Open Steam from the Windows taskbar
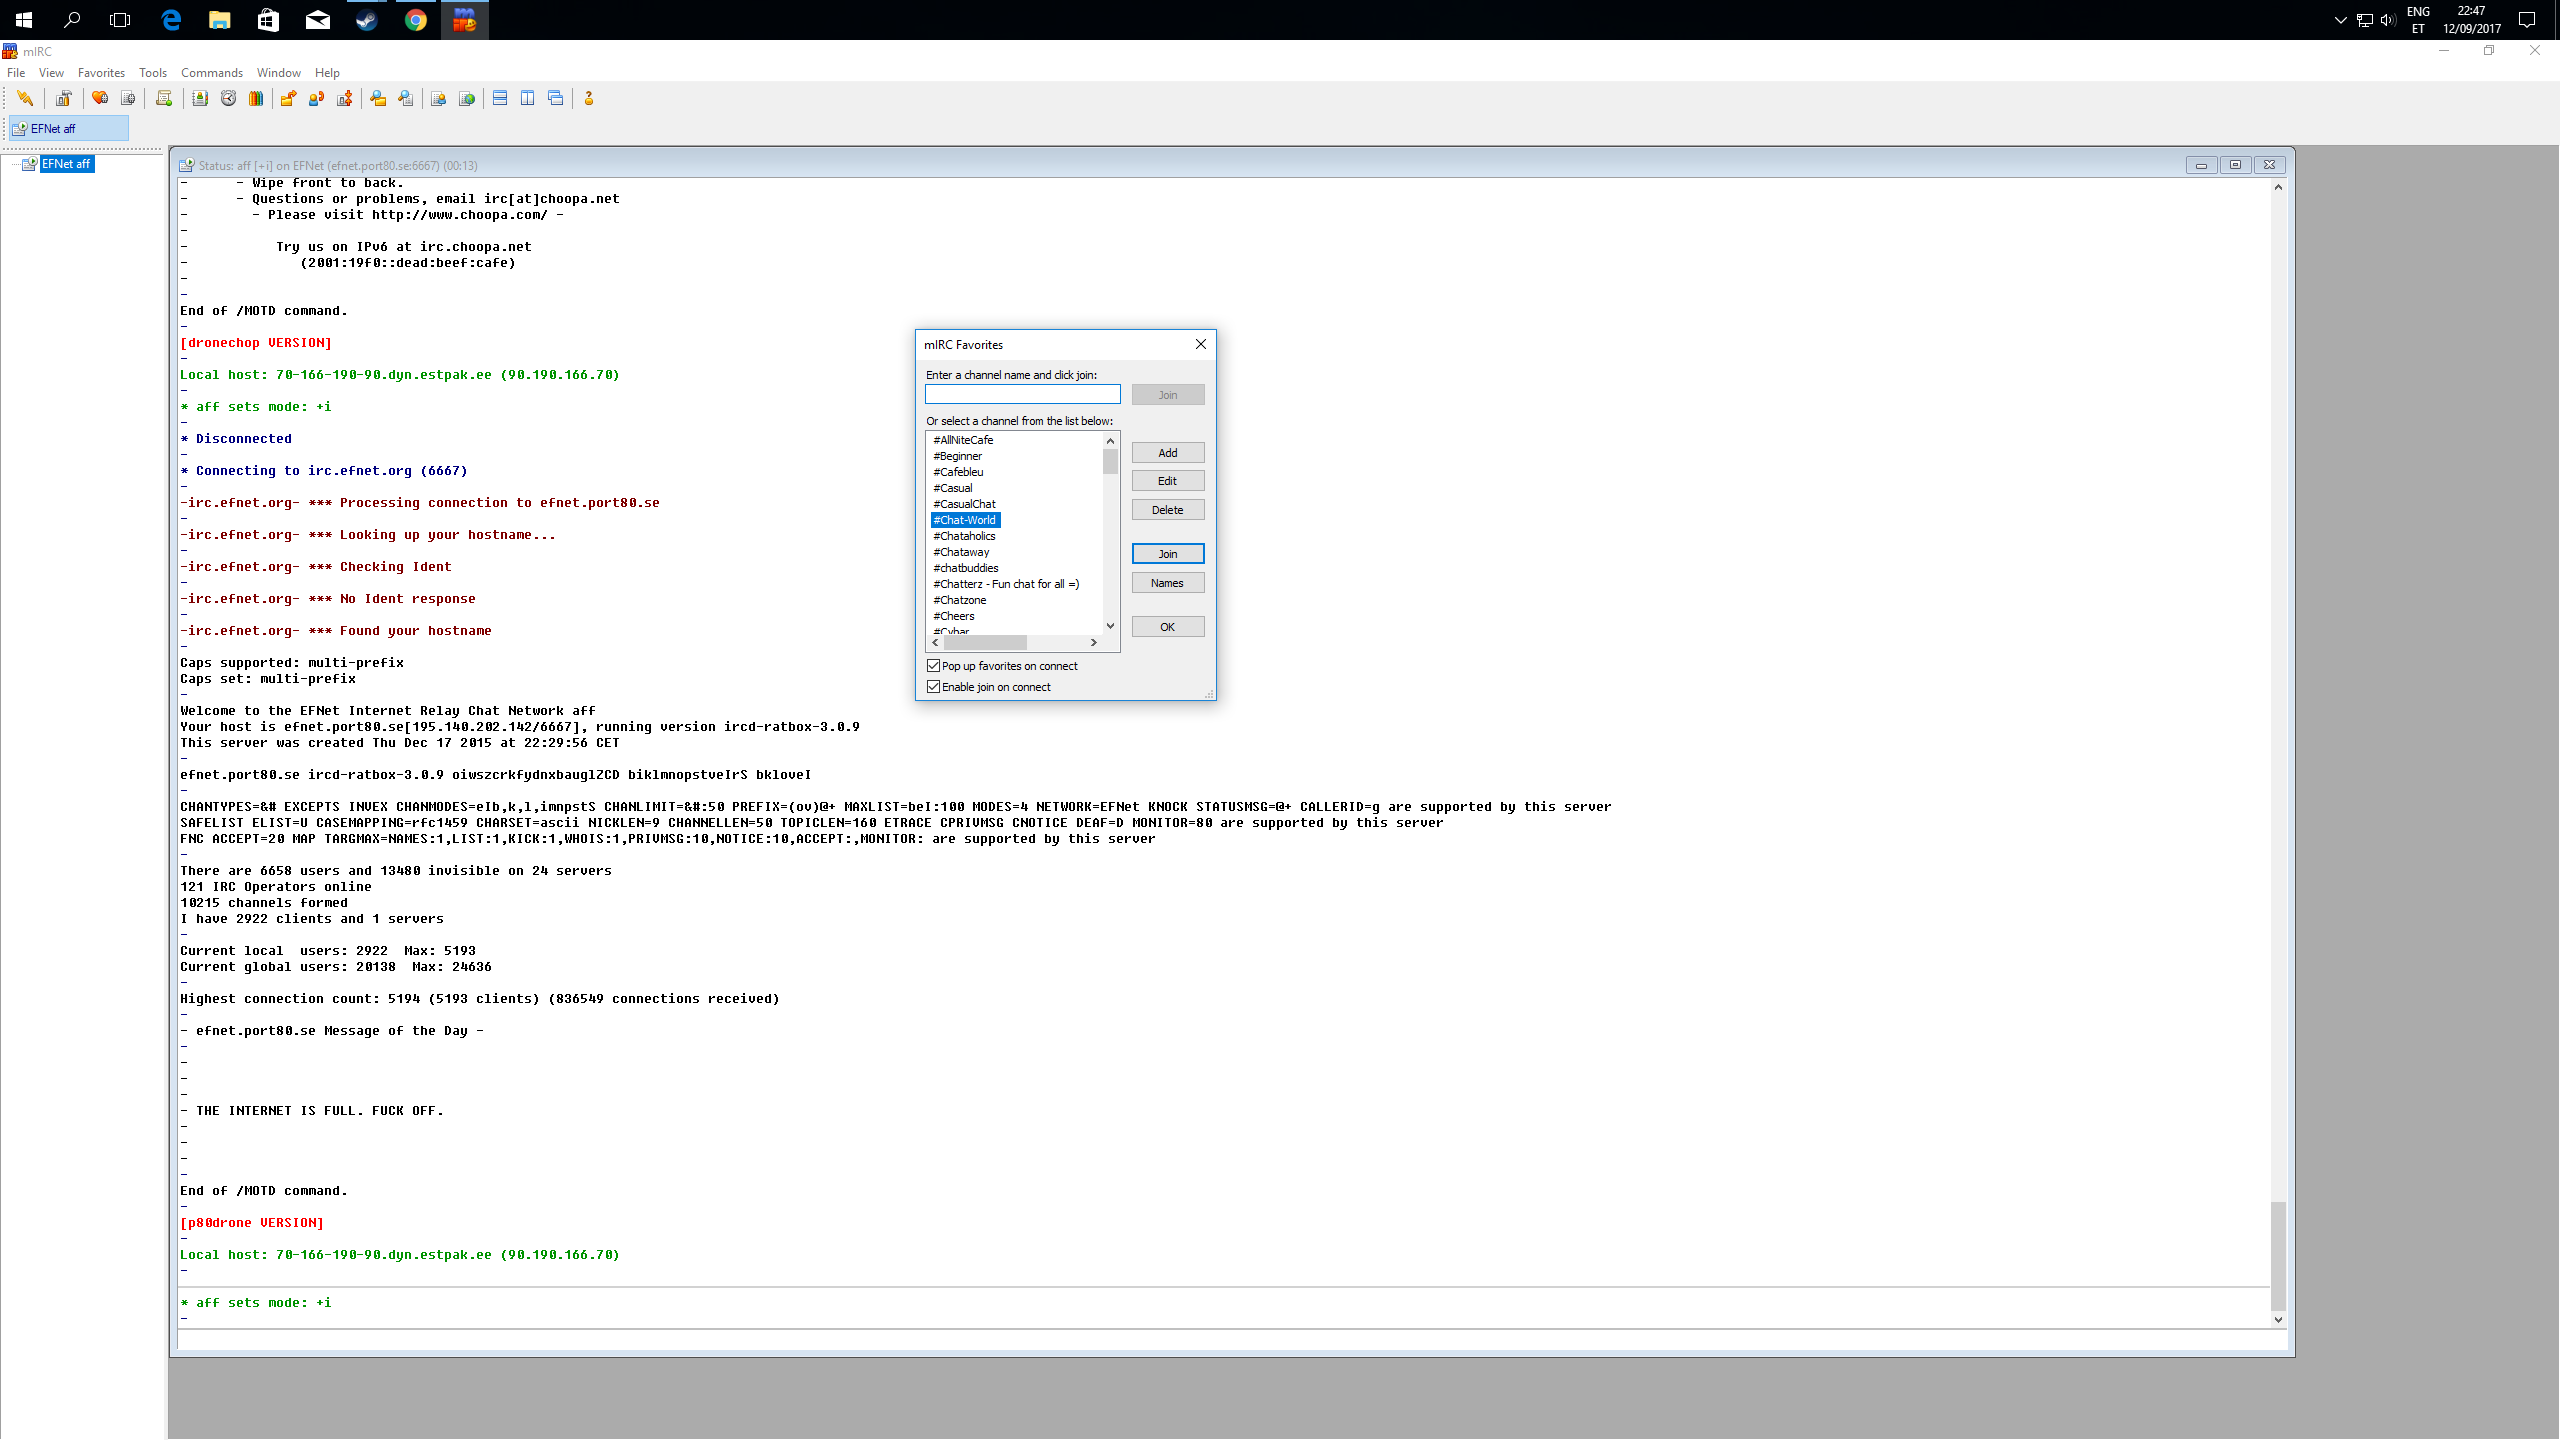 (x=366, y=20)
